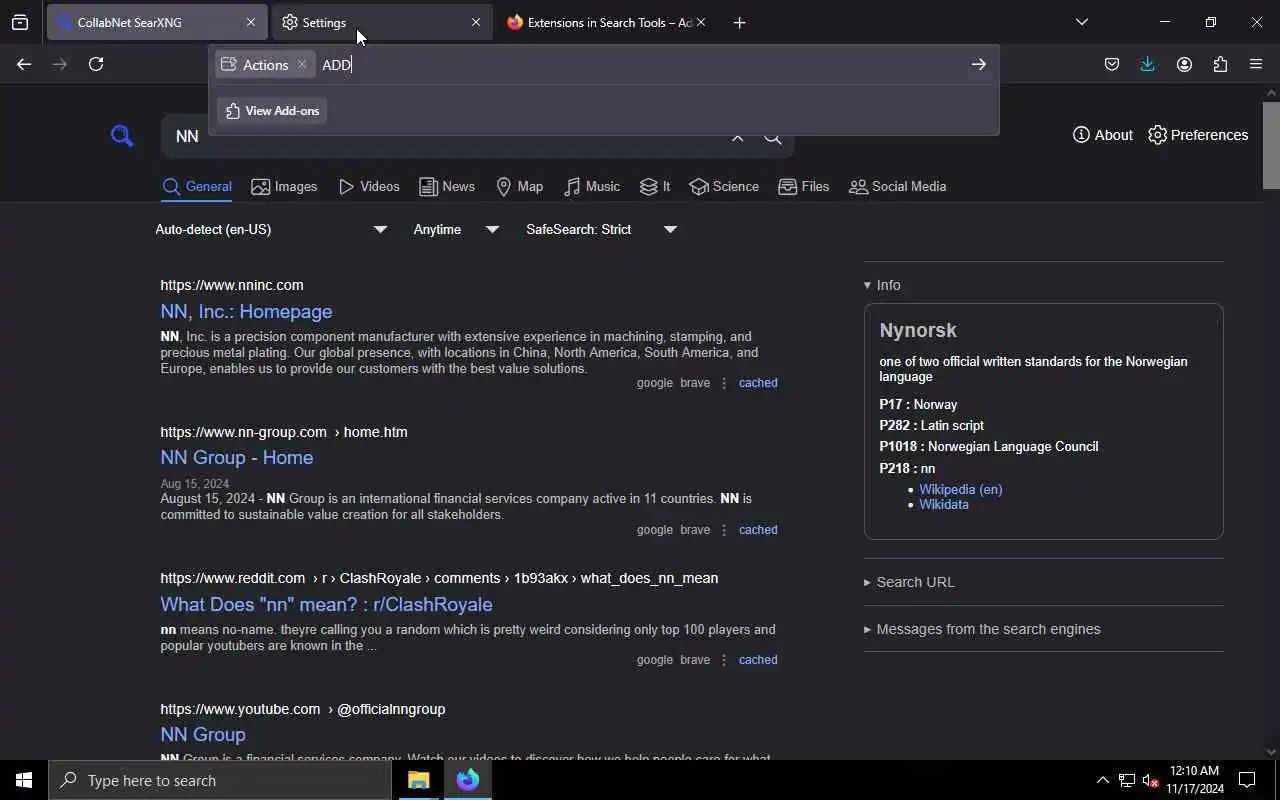
Task: Open SearXNG Preferences
Action: 1198,135
